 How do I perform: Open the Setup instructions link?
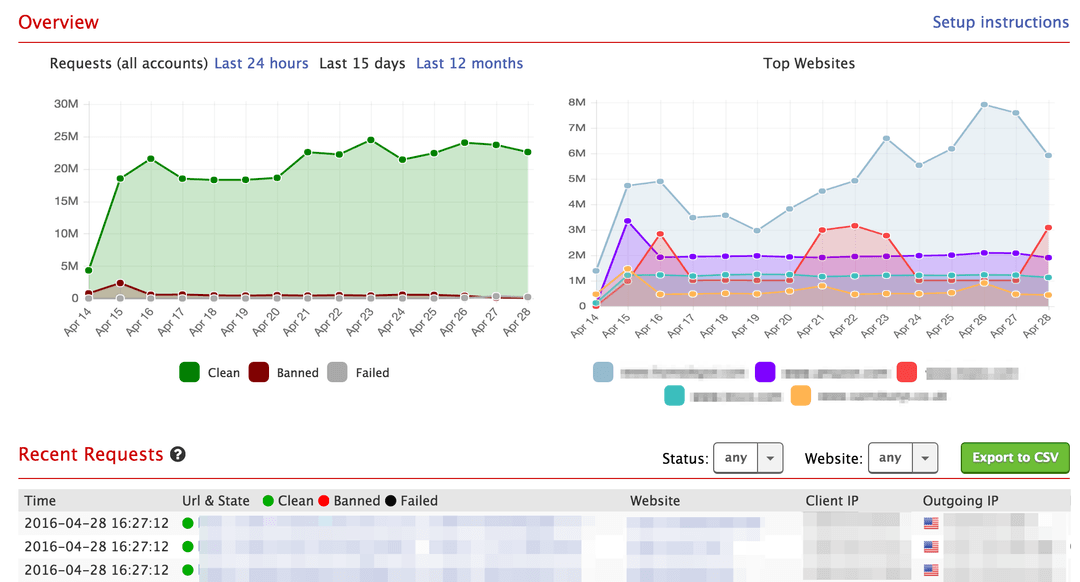click(1000, 22)
